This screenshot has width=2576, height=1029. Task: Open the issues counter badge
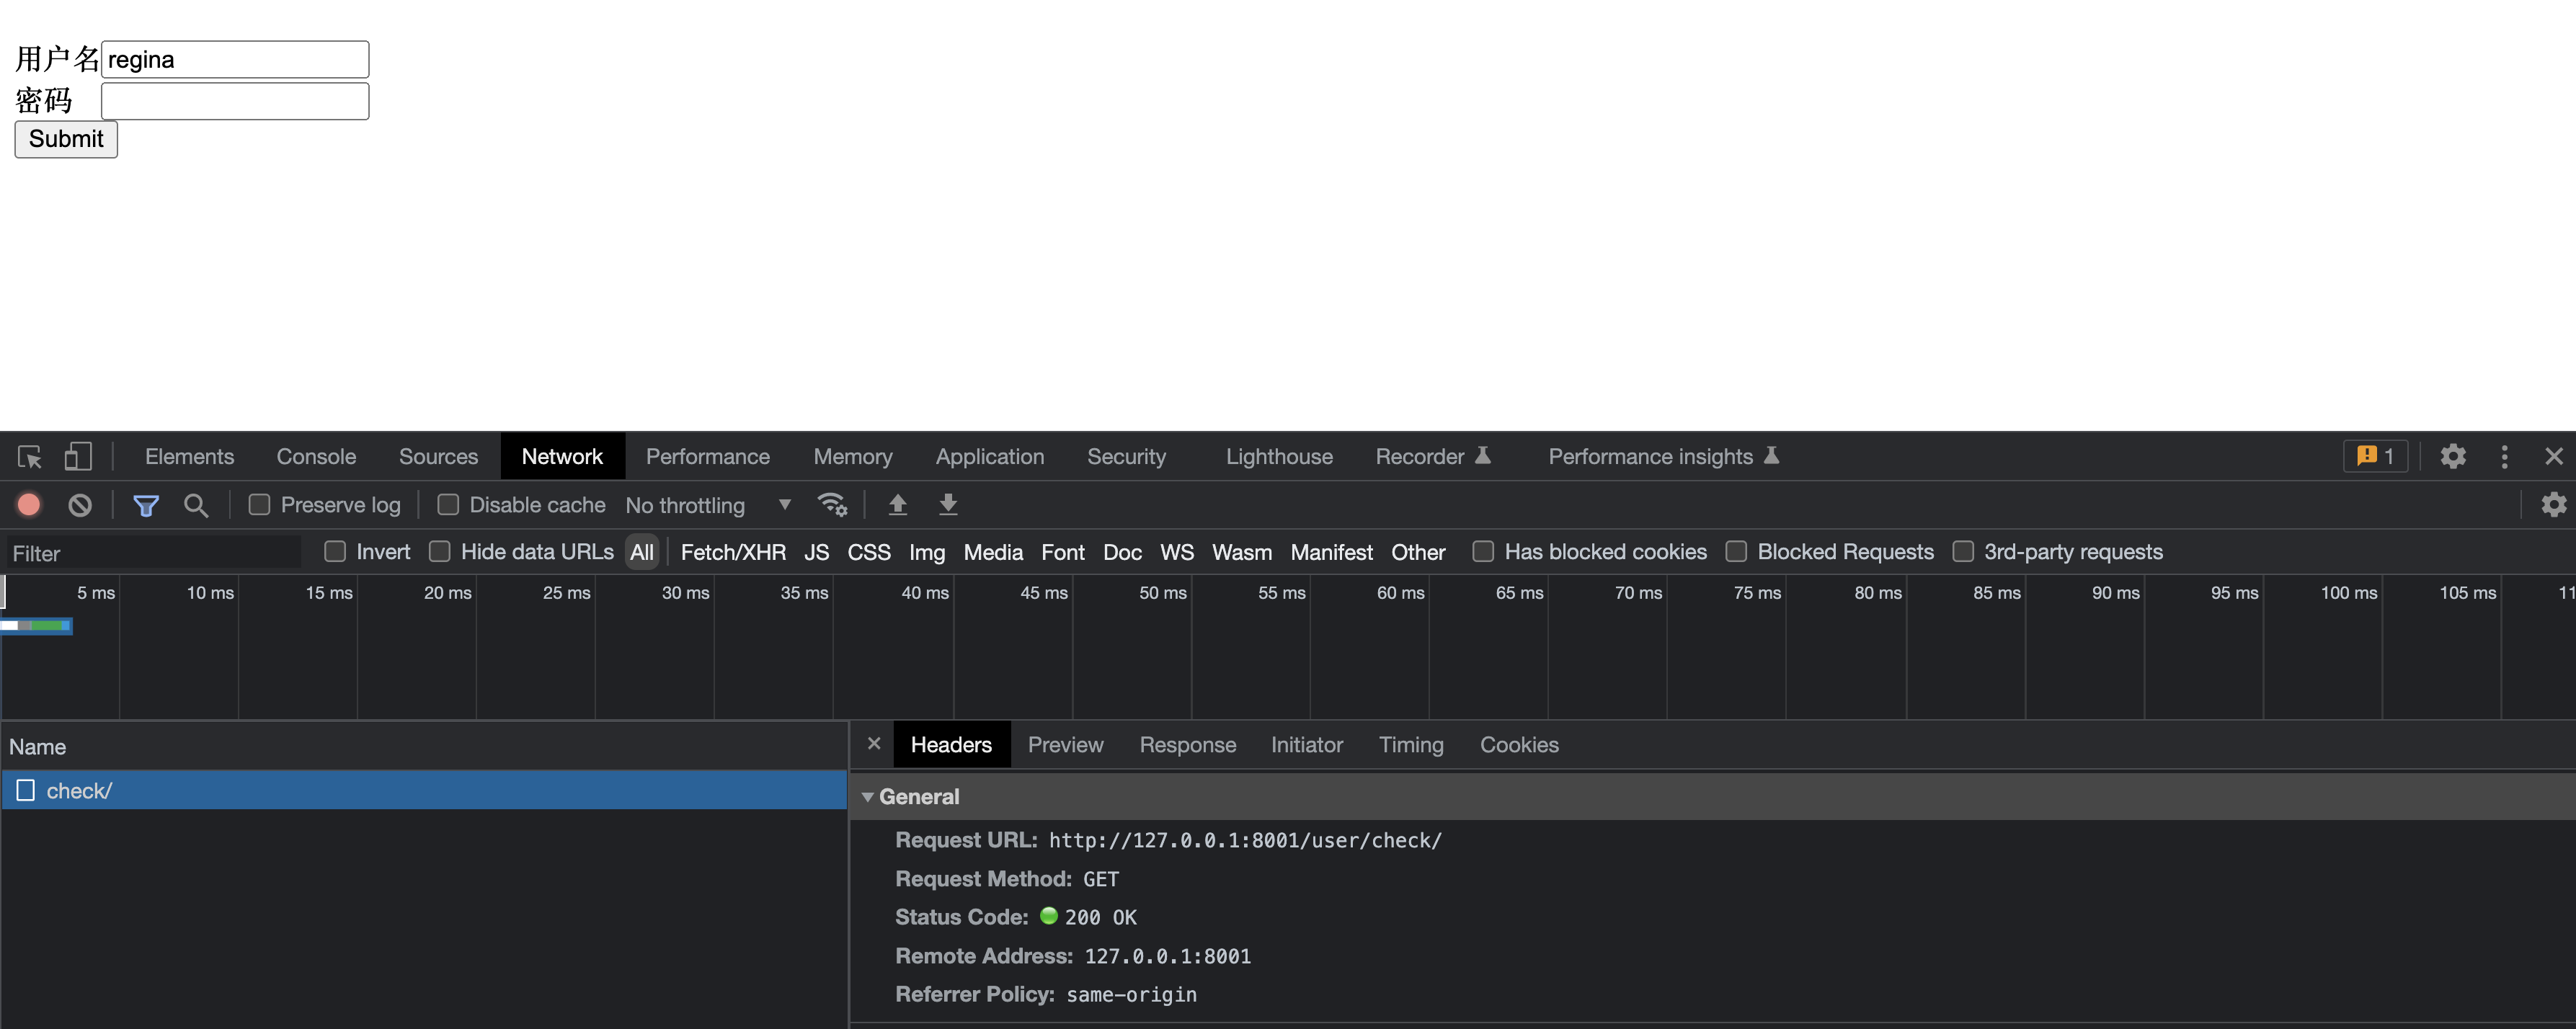pos(2375,456)
